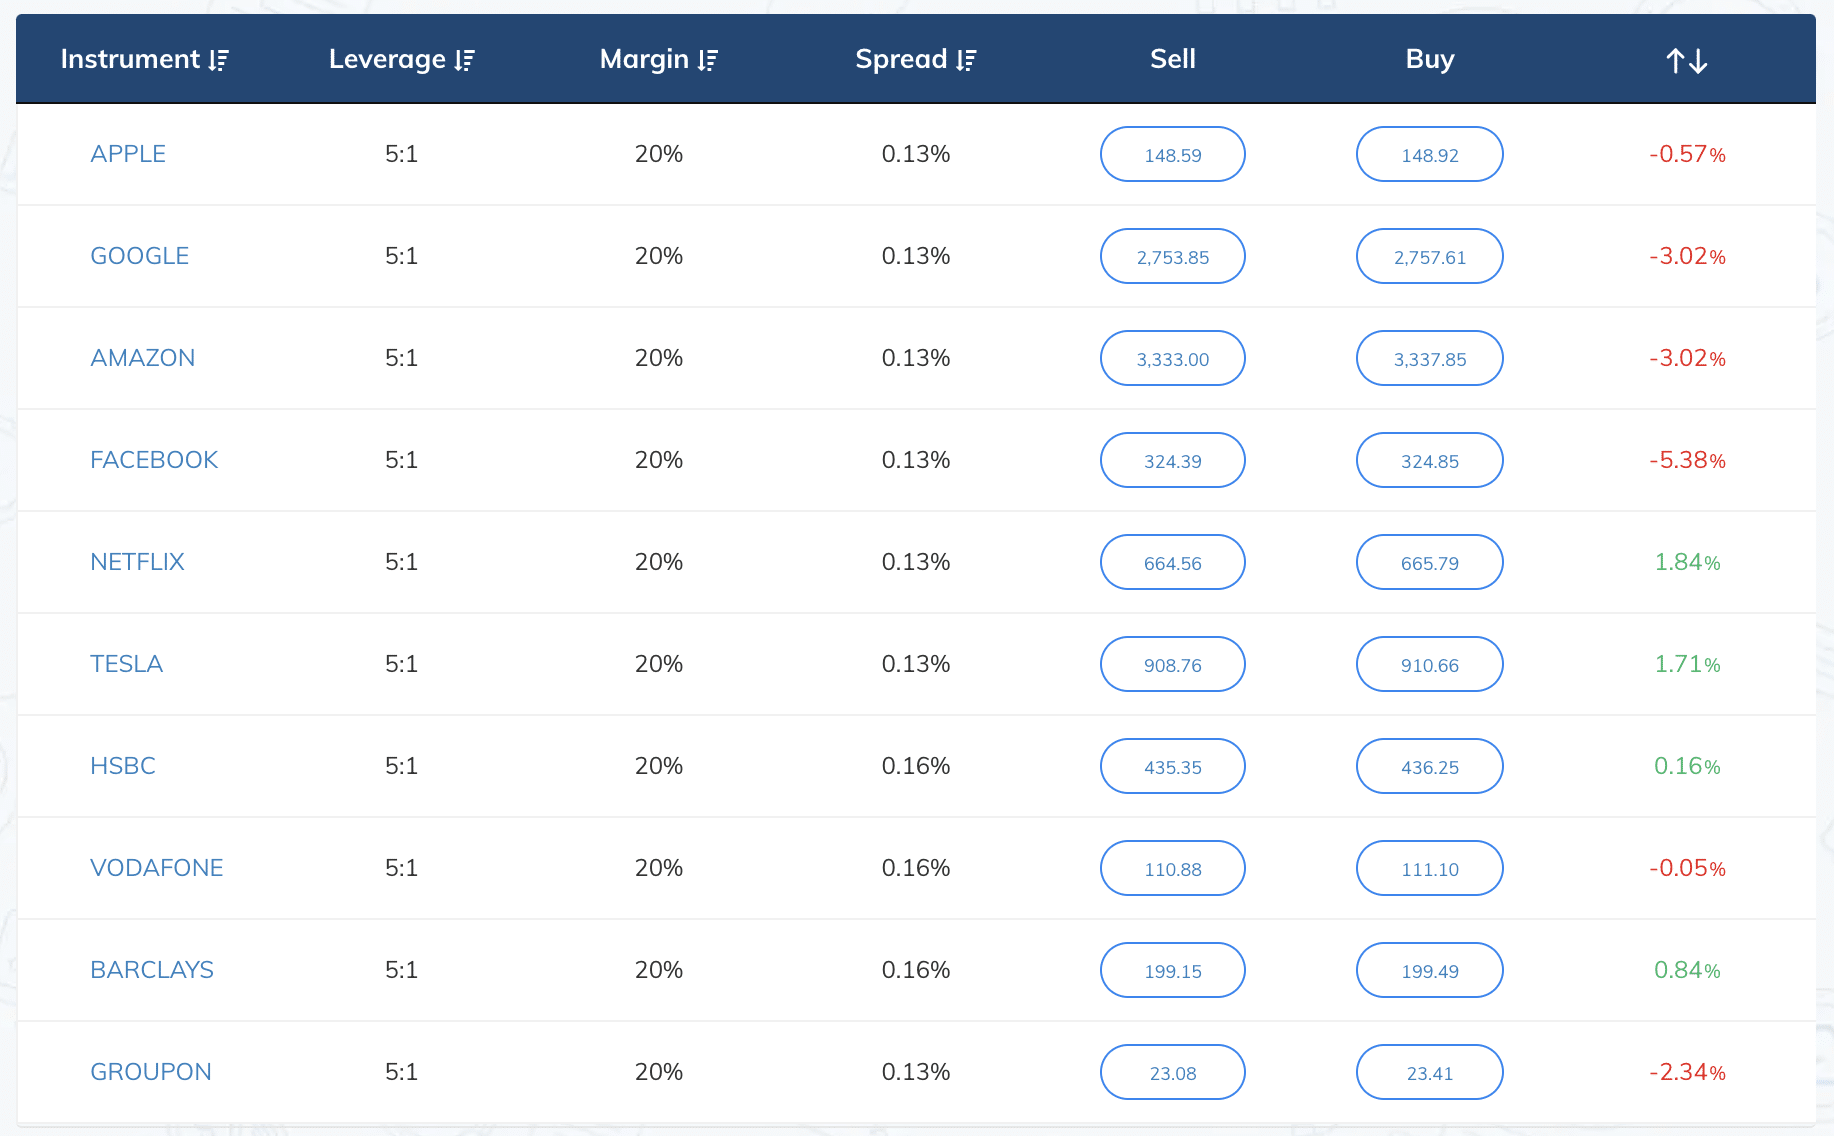Screen dimensions: 1834x1136
Task: Sell VODAFONE at 110.88
Action: (1173, 868)
